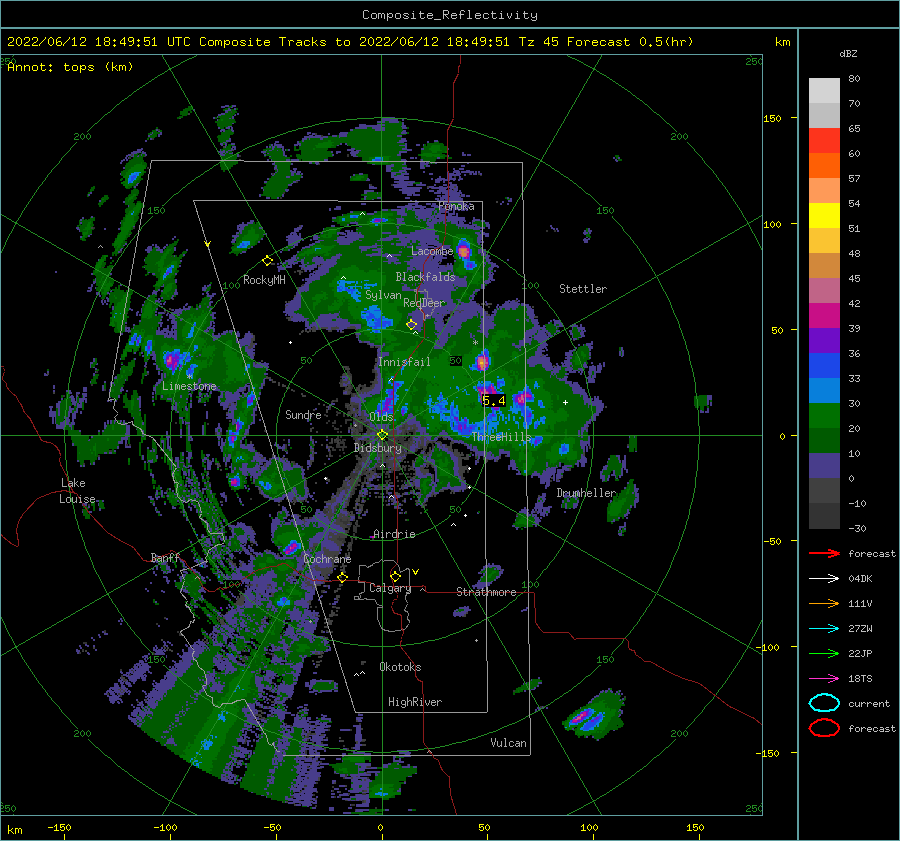Image resolution: width=900 pixels, height=841 pixels.
Task: Click the orange 111V arrow in legend
Action: pos(824,603)
